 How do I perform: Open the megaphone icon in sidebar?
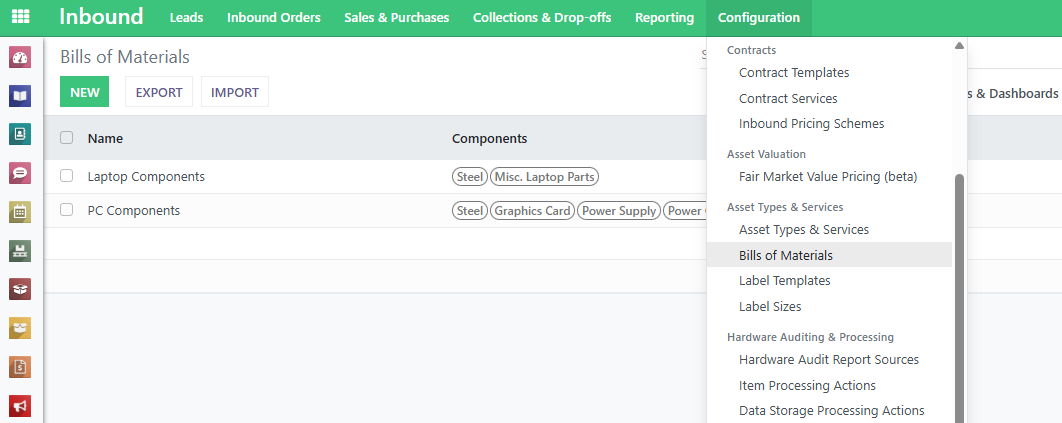pyautogui.click(x=20, y=405)
